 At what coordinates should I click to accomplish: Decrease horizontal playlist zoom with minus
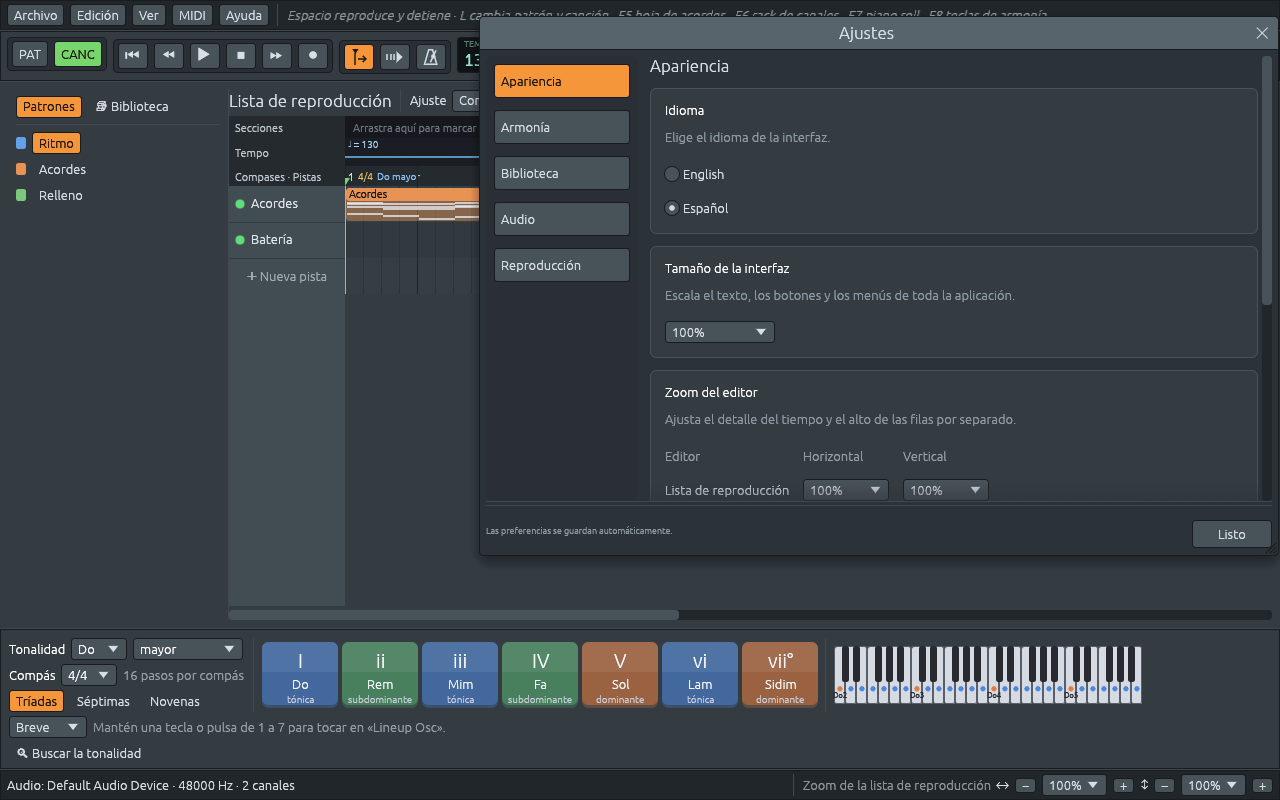click(x=1025, y=786)
